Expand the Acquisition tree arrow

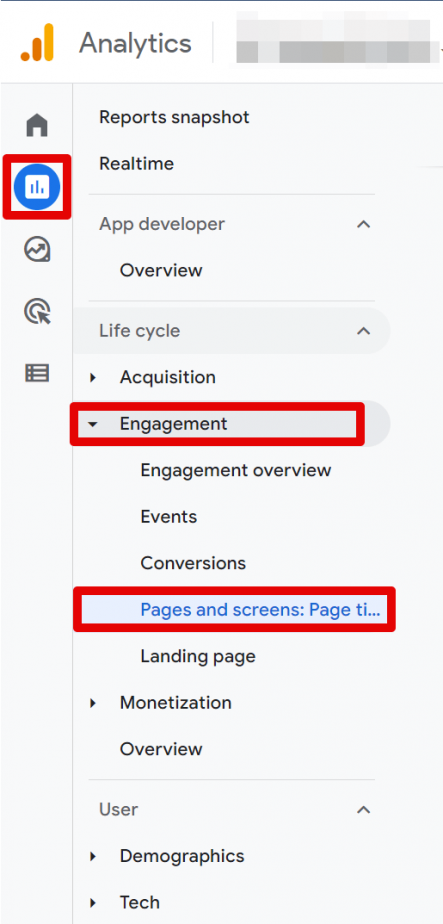[93, 377]
